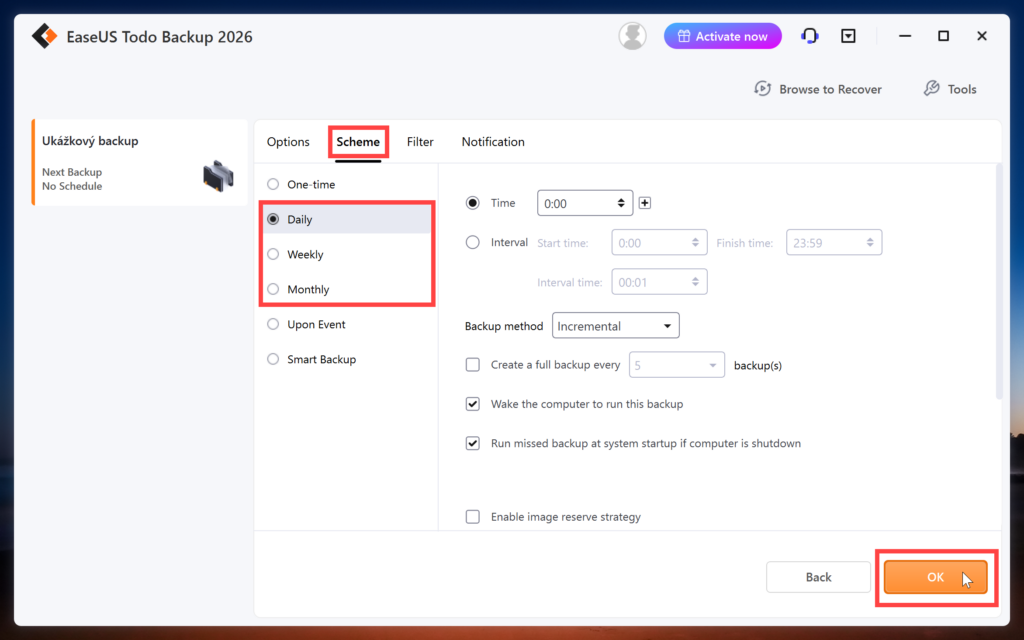The height and width of the screenshot is (640, 1024).
Task: Click the Backup method label
Action: coord(504,326)
